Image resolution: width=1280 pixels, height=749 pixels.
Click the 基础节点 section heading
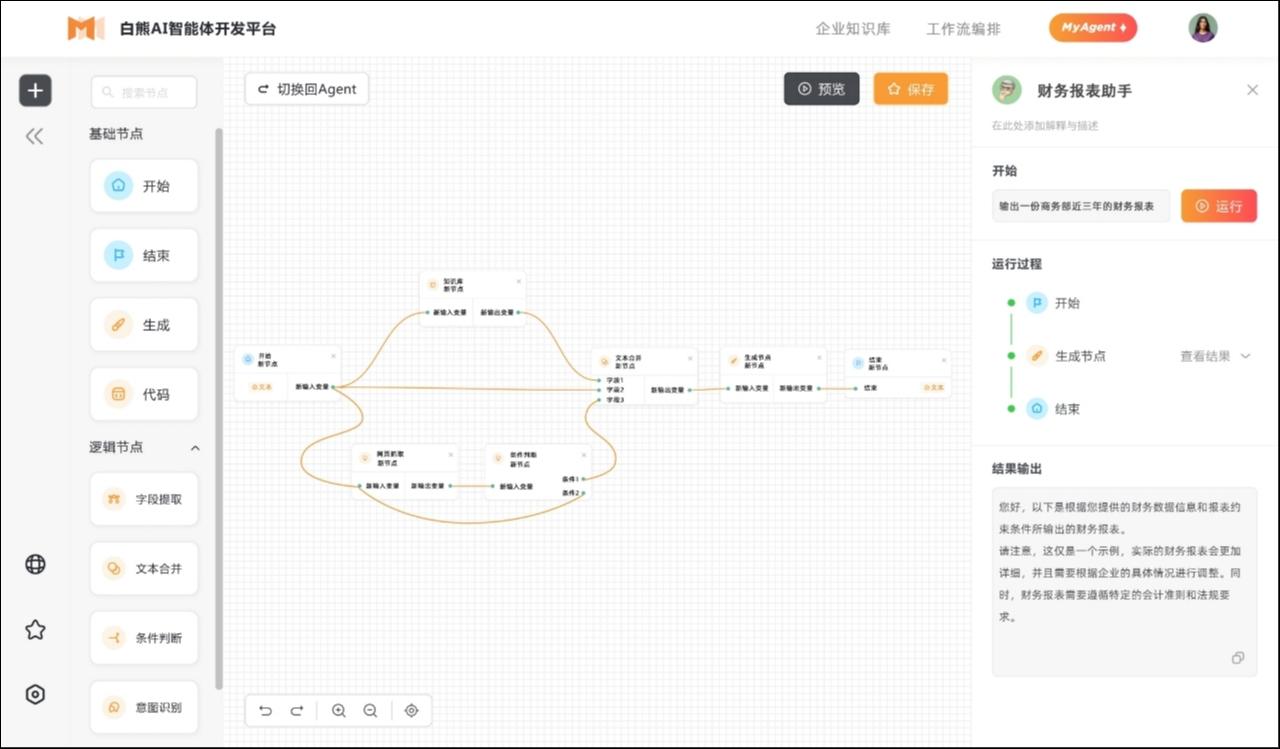(x=116, y=134)
